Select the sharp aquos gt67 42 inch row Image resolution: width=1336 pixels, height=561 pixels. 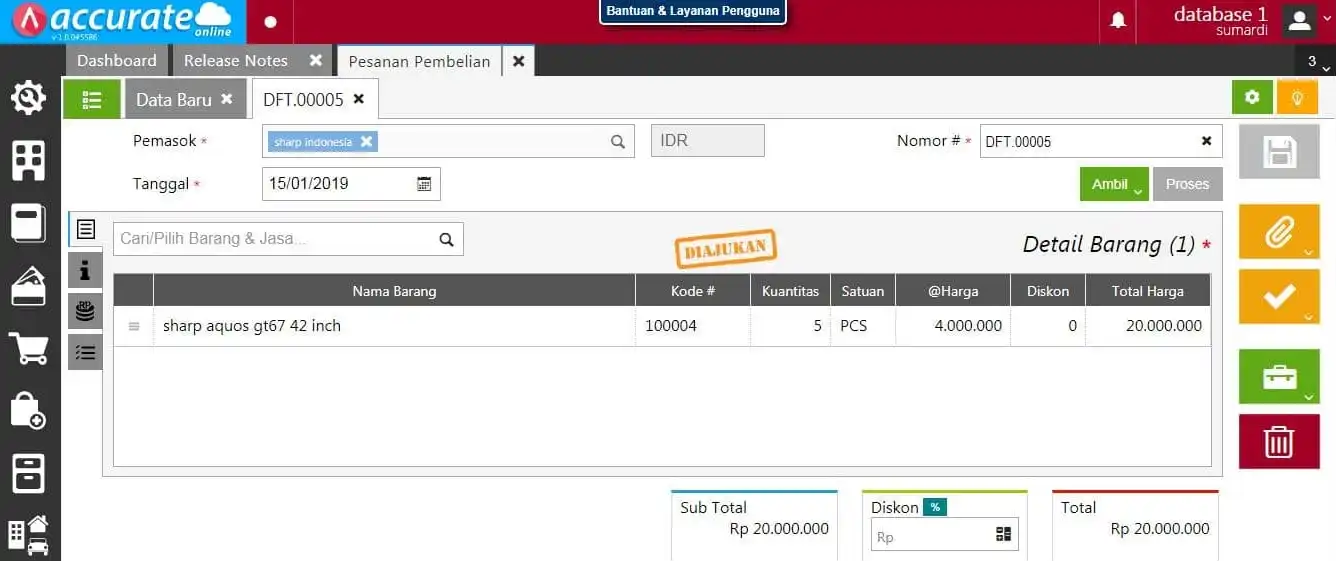point(662,326)
